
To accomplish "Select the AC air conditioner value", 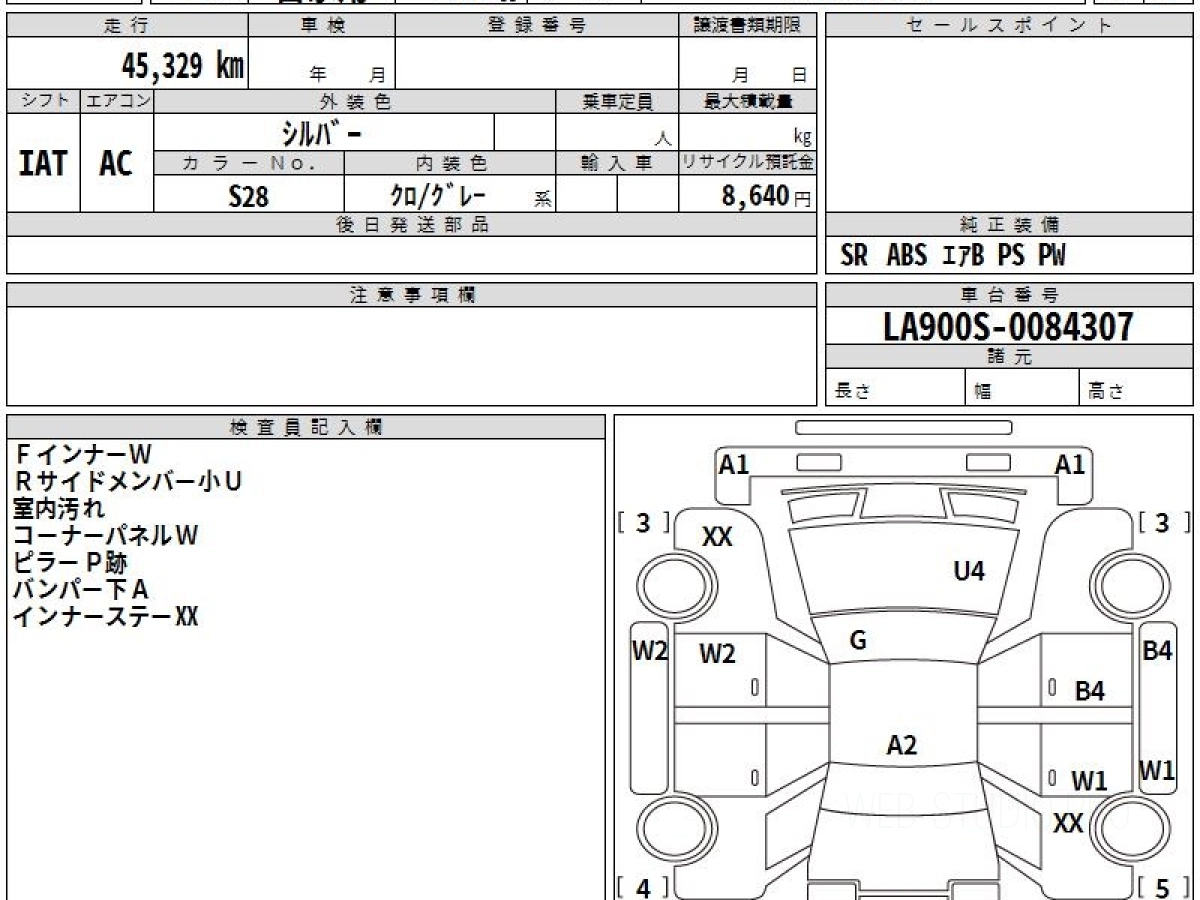I will point(116,163).
